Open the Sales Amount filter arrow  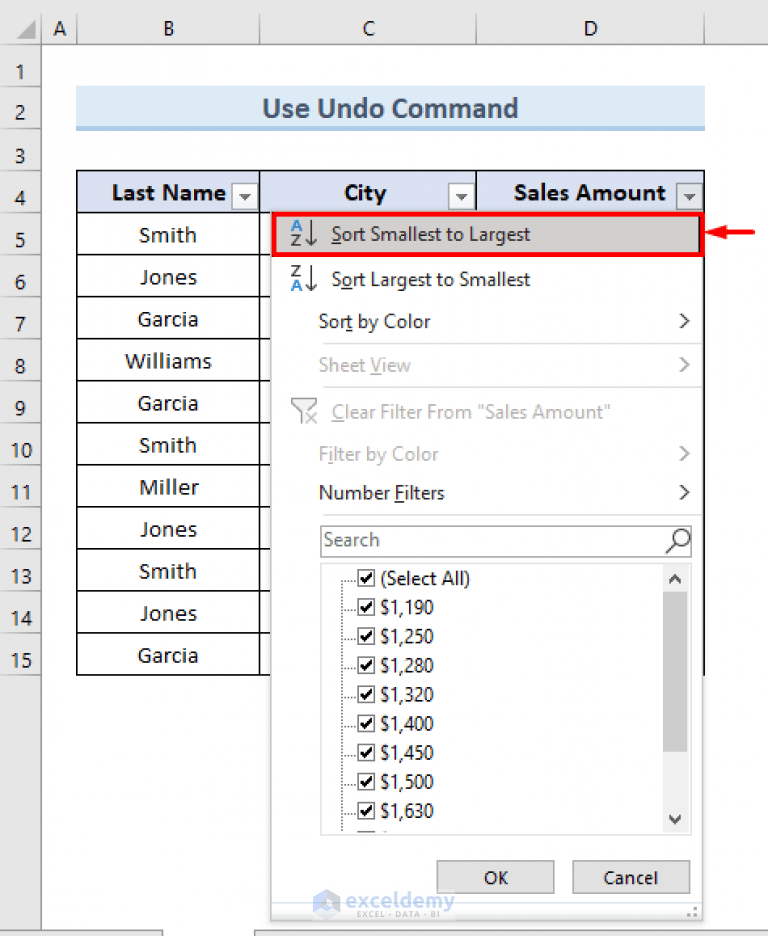[689, 197]
